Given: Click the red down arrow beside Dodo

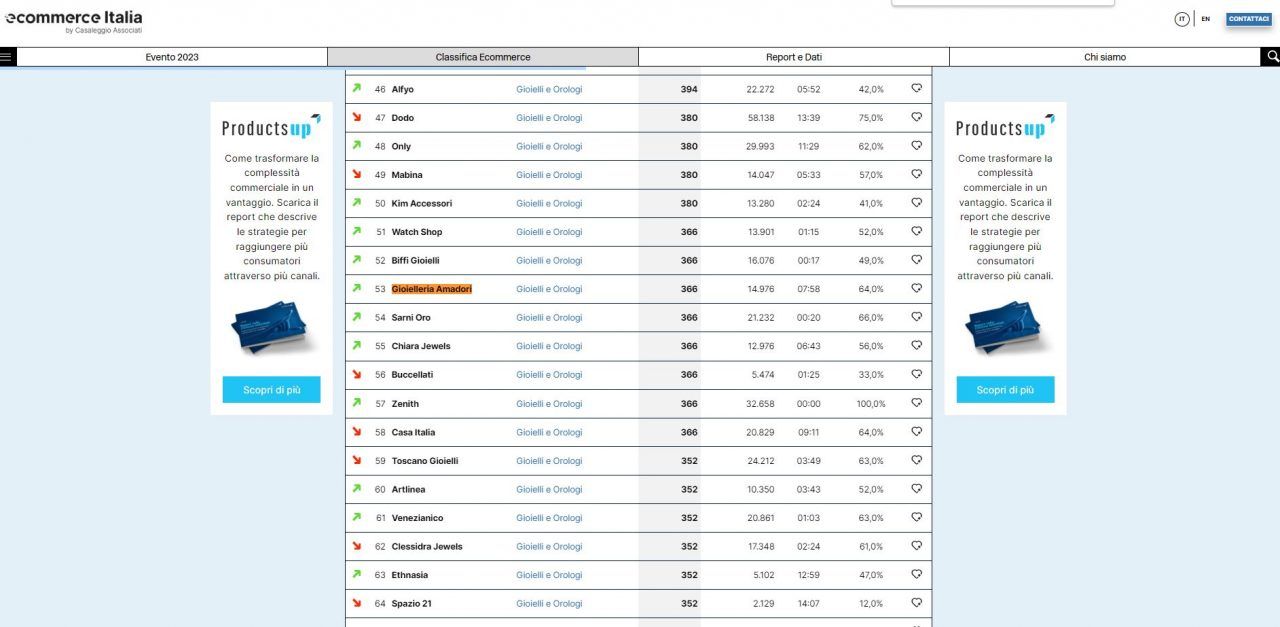Looking at the screenshot, I should coord(356,117).
